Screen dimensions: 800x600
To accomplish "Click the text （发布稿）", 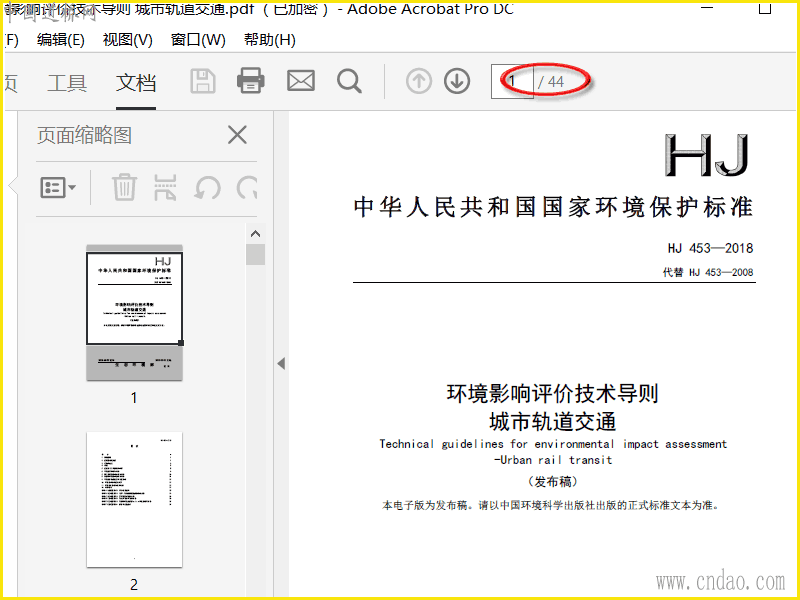I will (x=553, y=482).
